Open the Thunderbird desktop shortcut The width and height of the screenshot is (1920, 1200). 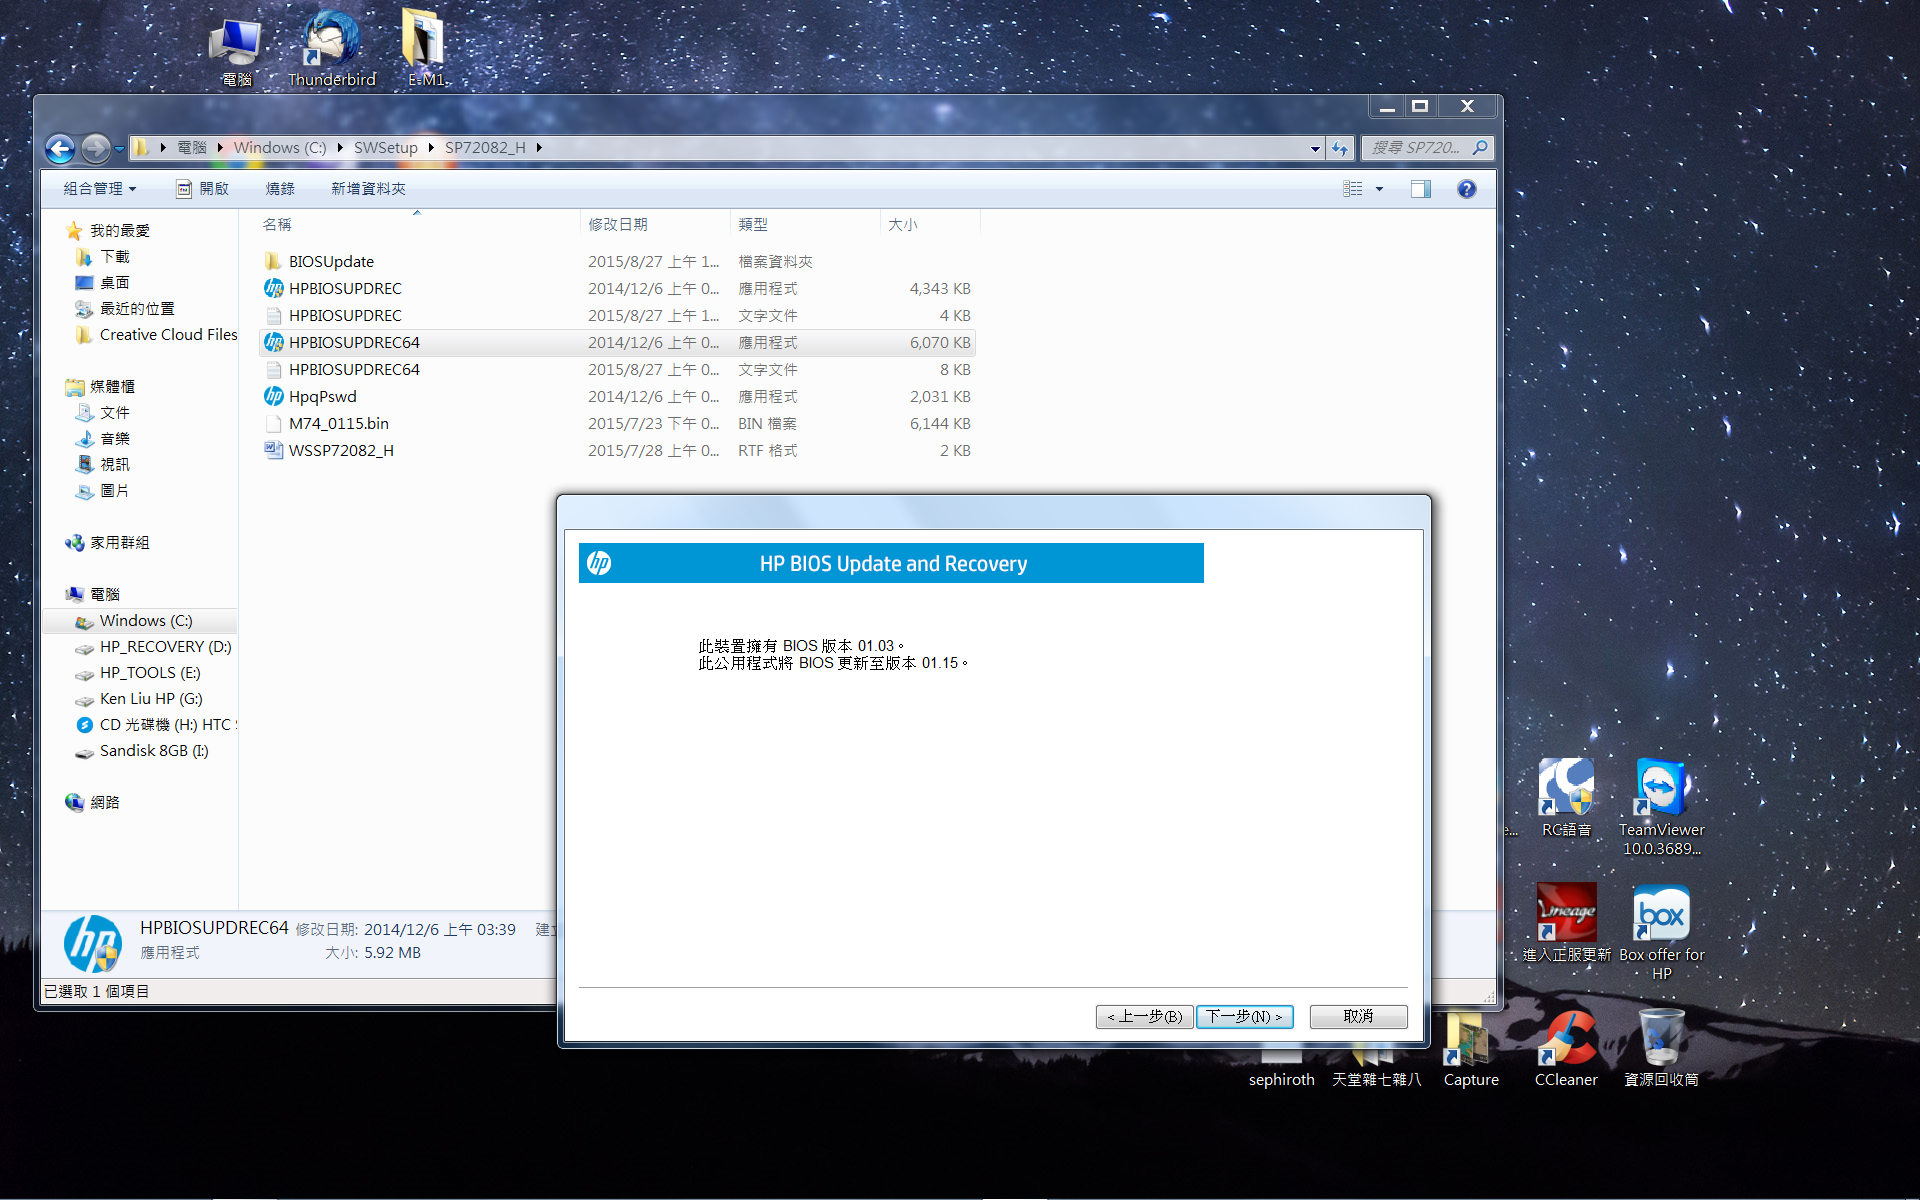point(332,50)
